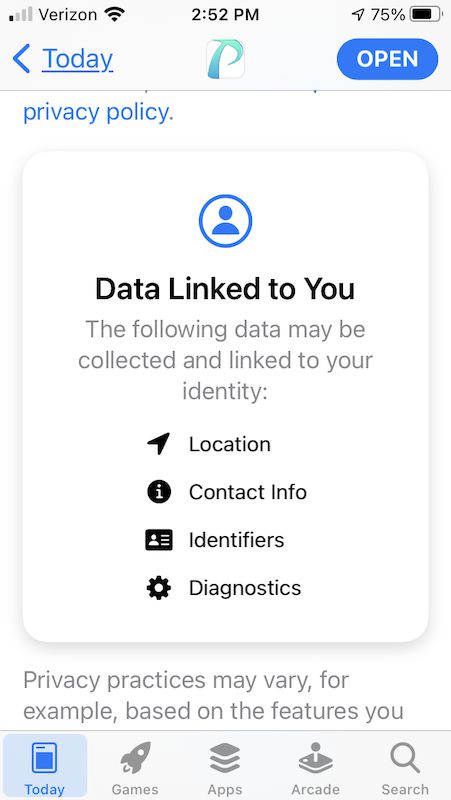The height and width of the screenshot is (800, 451).
Task: Tap the Contact Info circle icon
Action: [159, 492]
